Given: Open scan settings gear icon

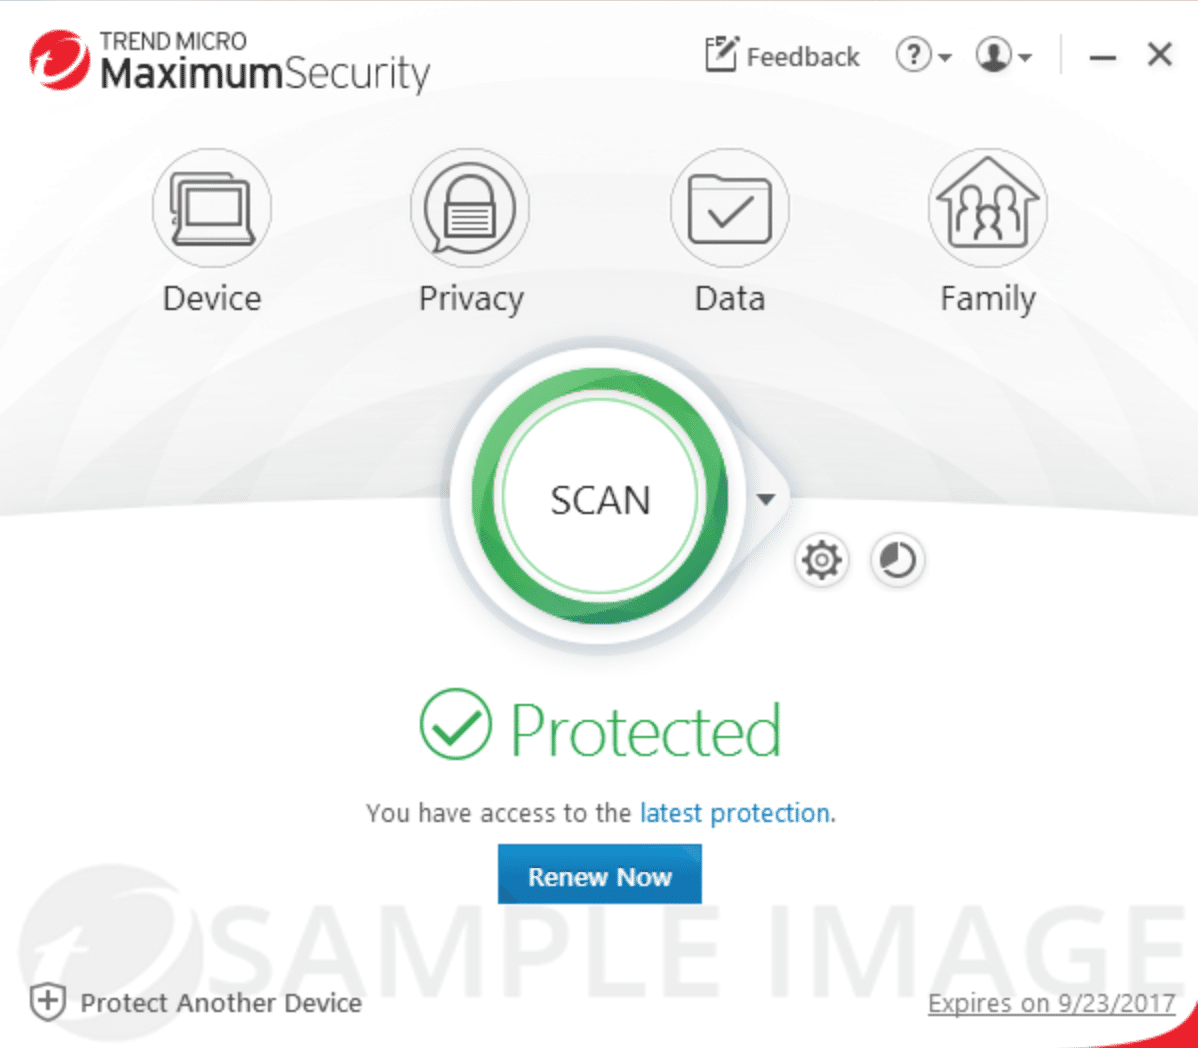Looking at the screenshot, I should pos(821,561).
